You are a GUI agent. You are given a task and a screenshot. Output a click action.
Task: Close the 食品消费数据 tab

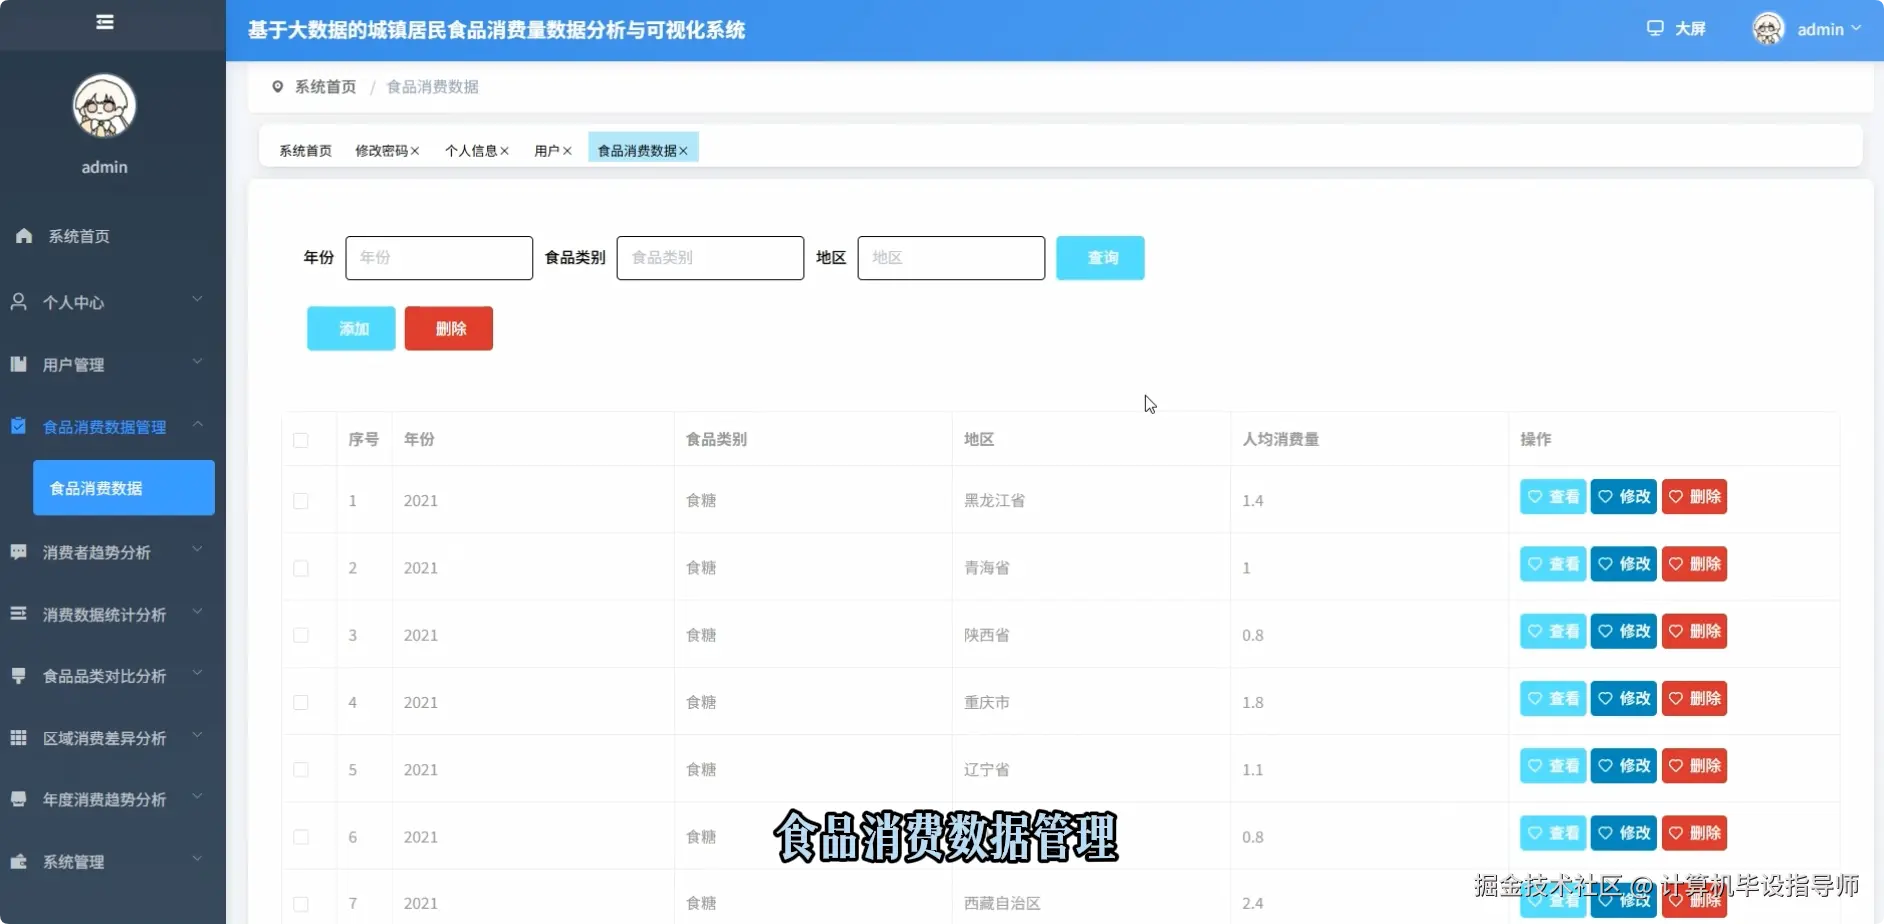683,151
